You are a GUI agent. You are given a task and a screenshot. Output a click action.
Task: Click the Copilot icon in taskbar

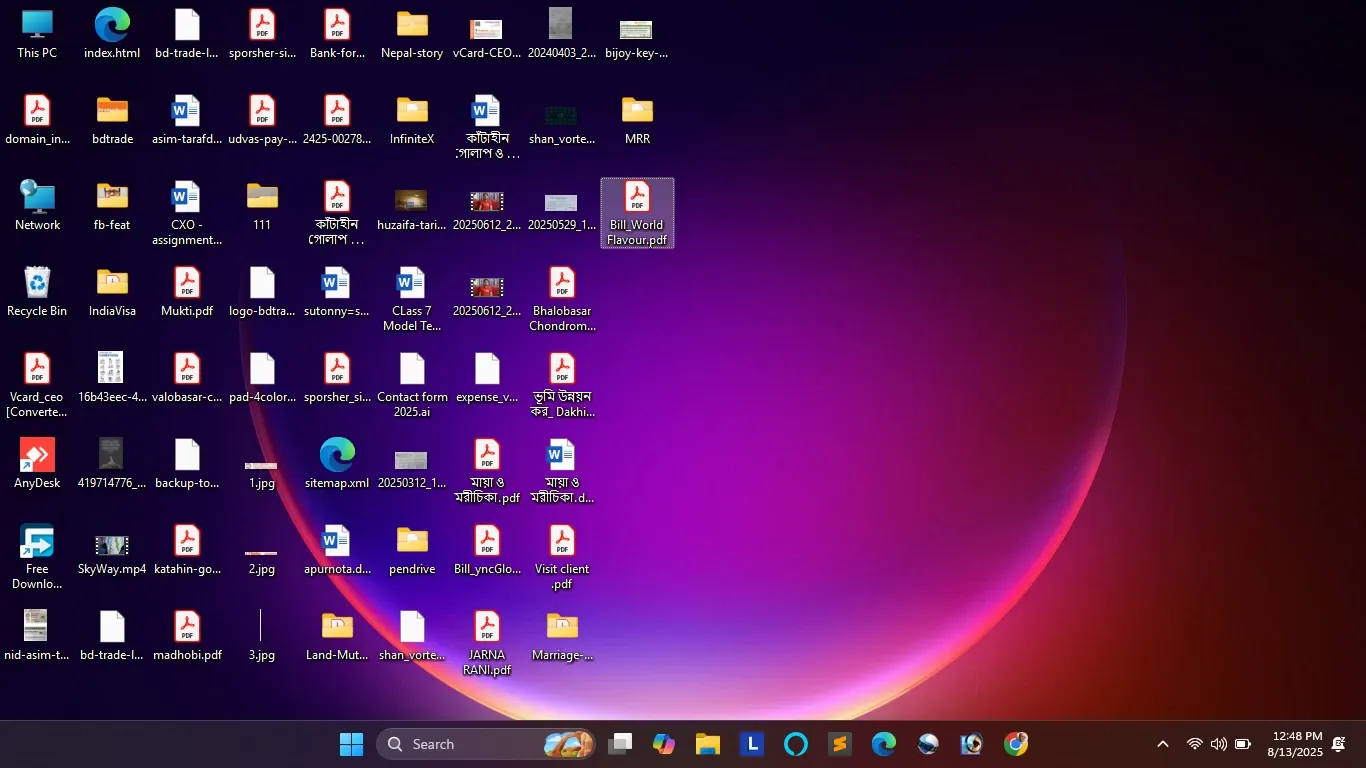click(664, 744)
